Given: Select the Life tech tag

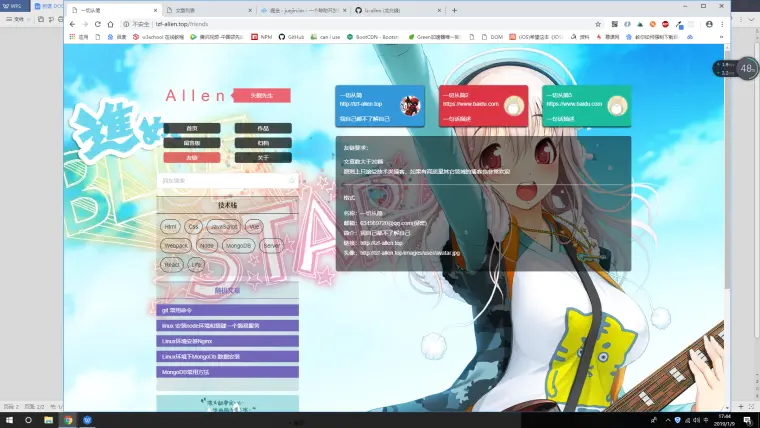Looking at the screenshot, I should [196, 265].
